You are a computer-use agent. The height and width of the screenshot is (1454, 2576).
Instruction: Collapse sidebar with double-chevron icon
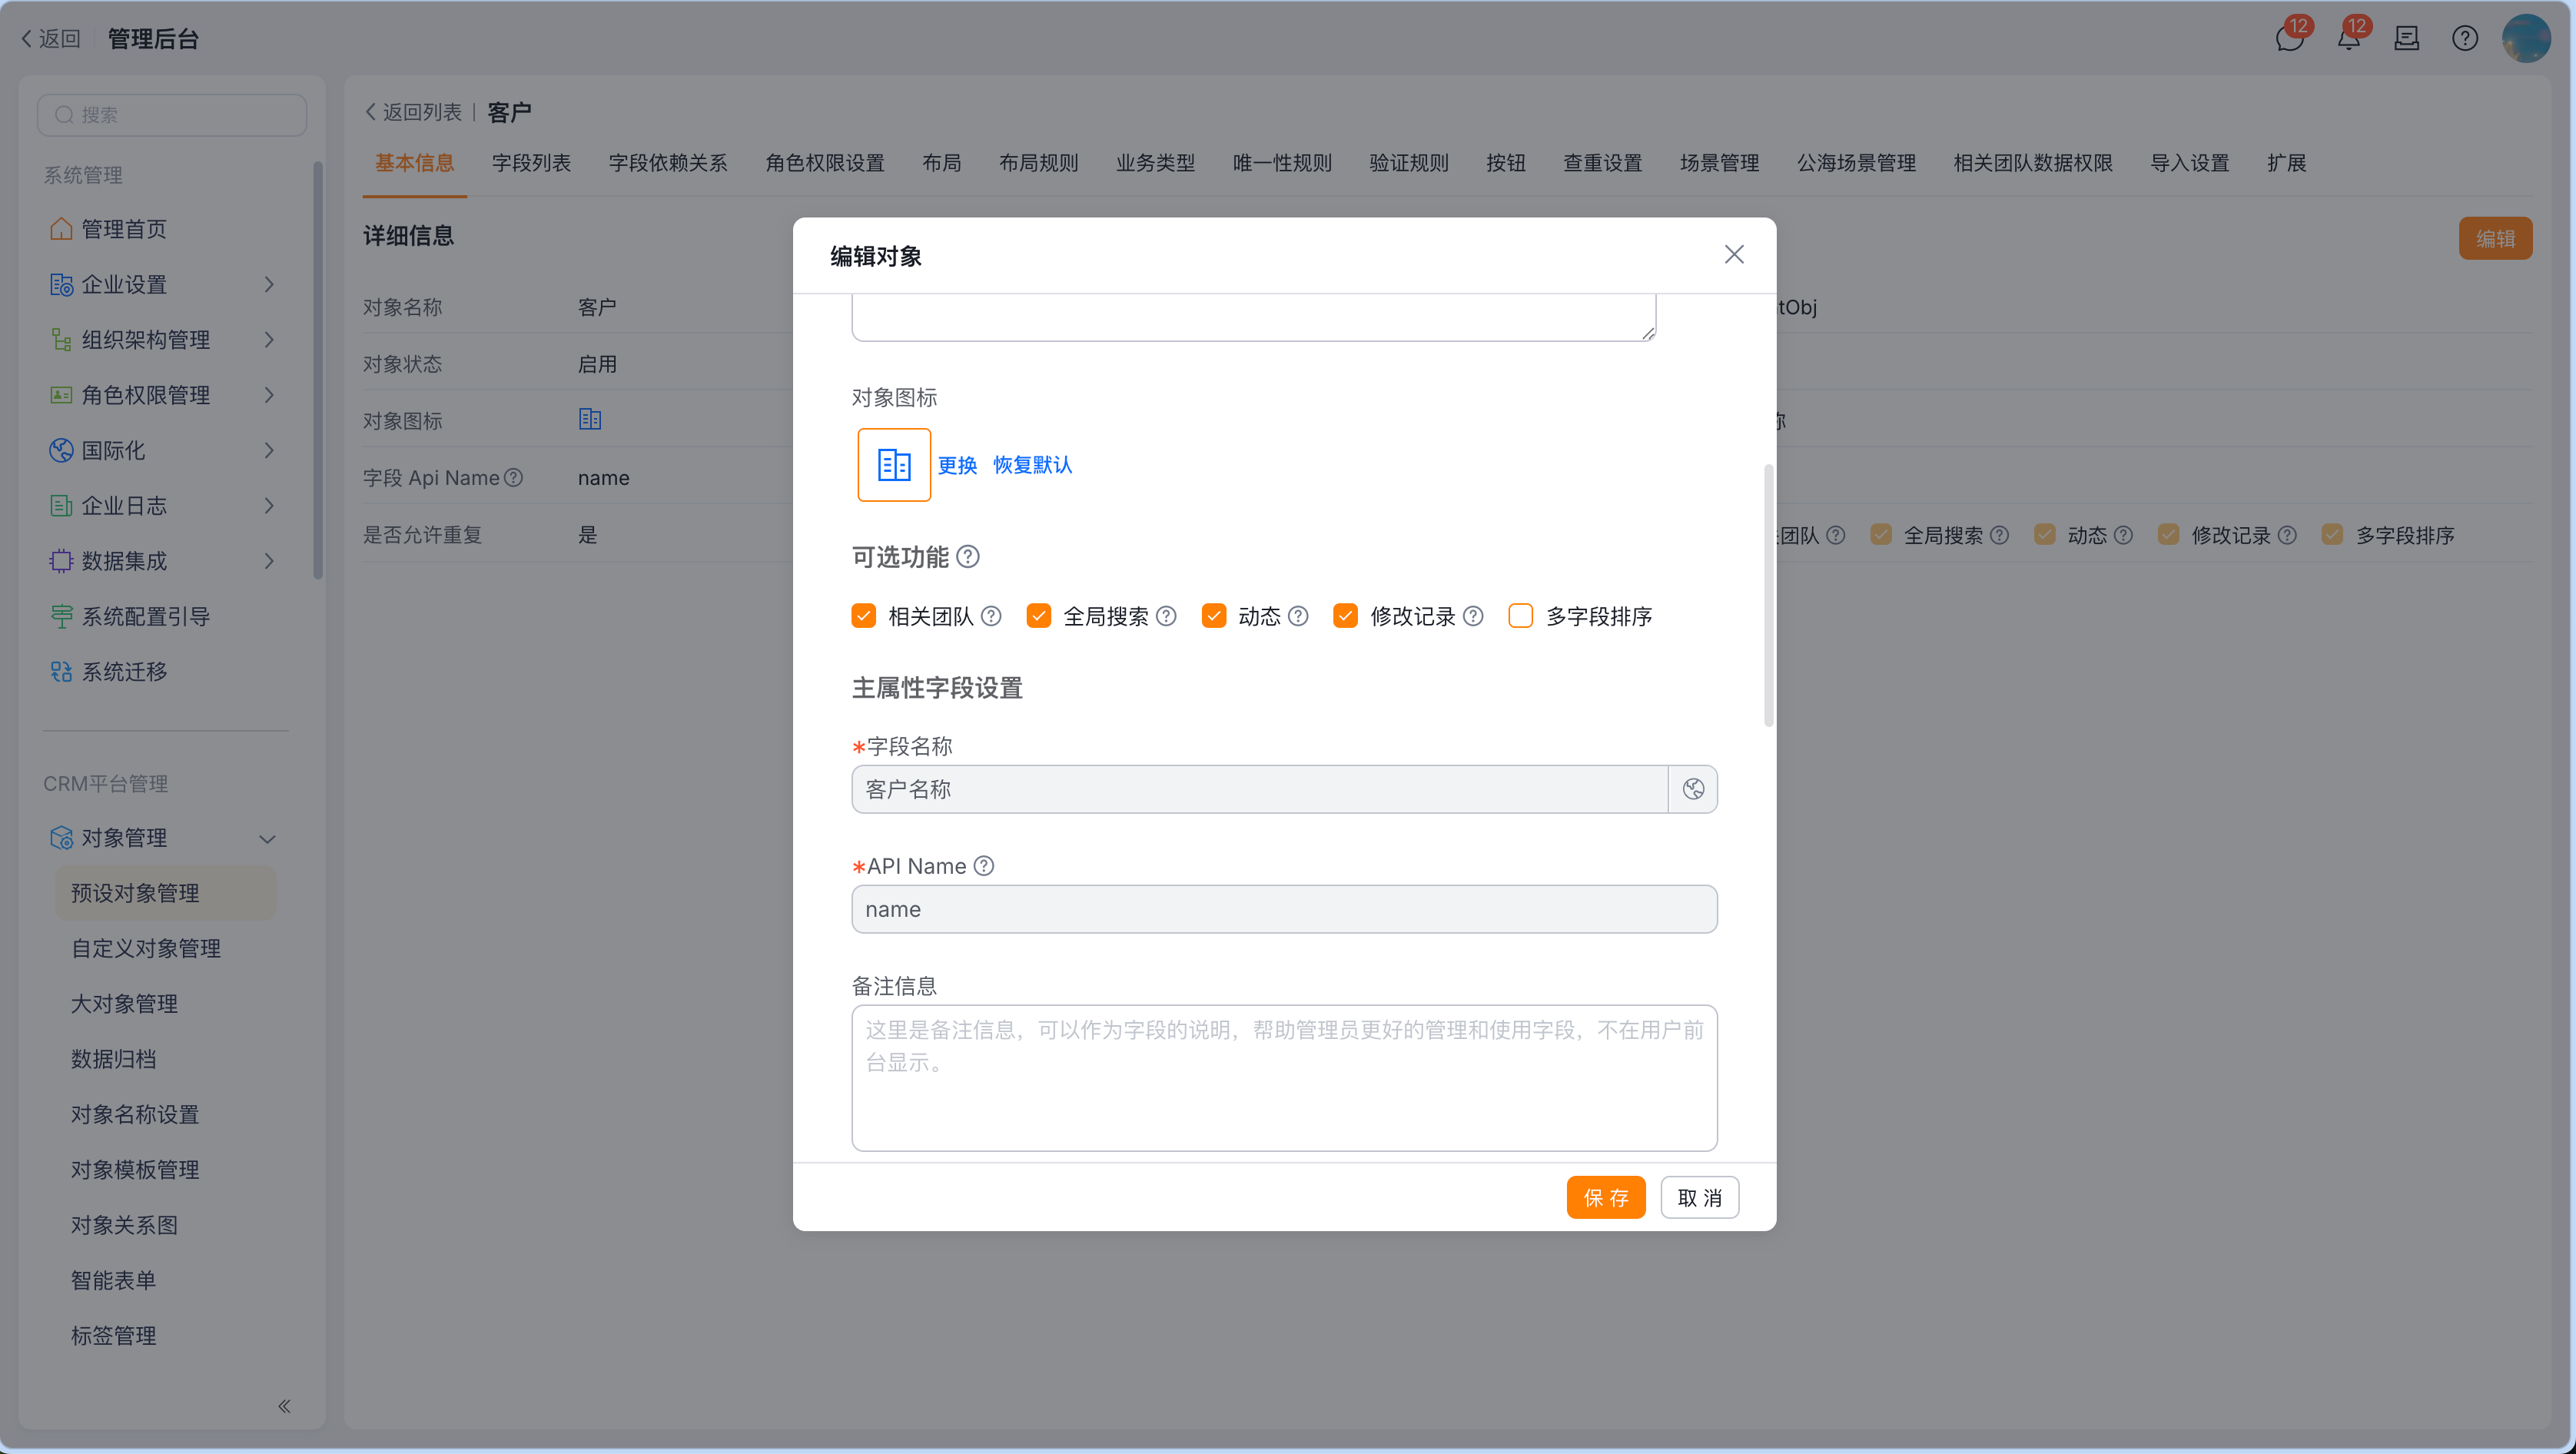pos(284,1406)
